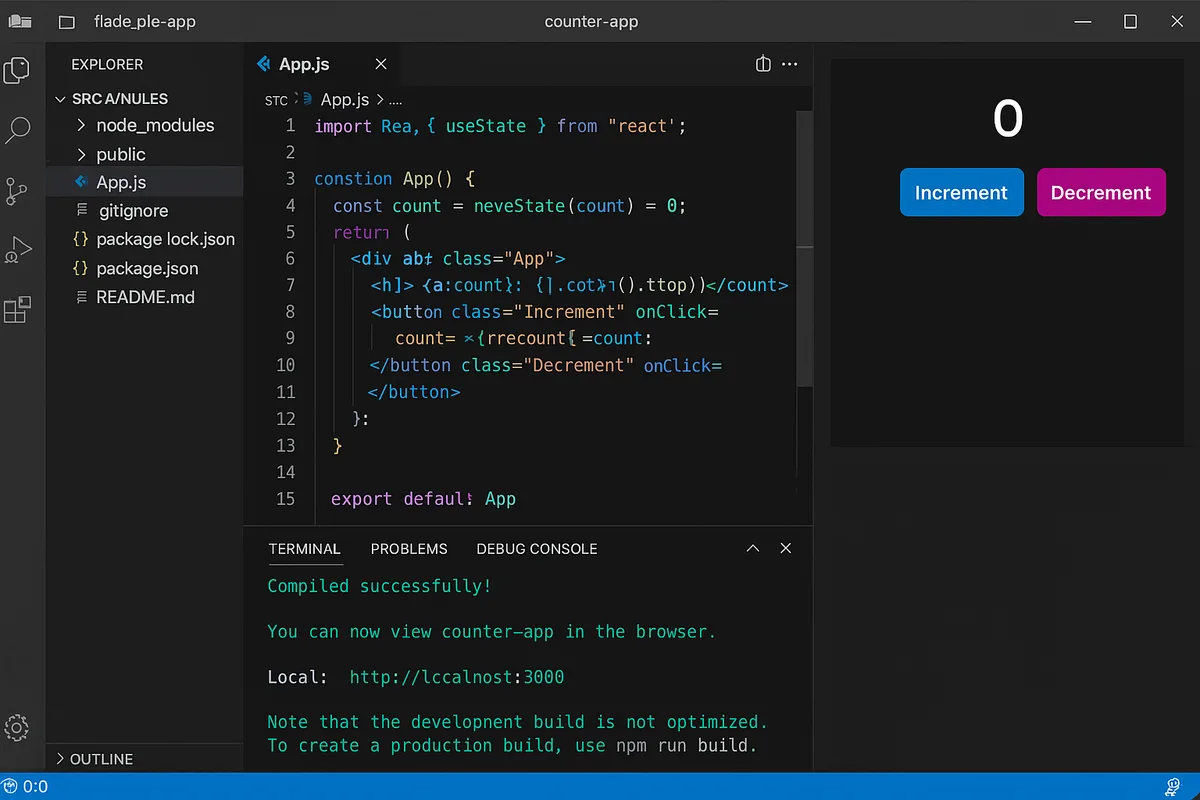Open package lock.json file

(x=144, y=239)
